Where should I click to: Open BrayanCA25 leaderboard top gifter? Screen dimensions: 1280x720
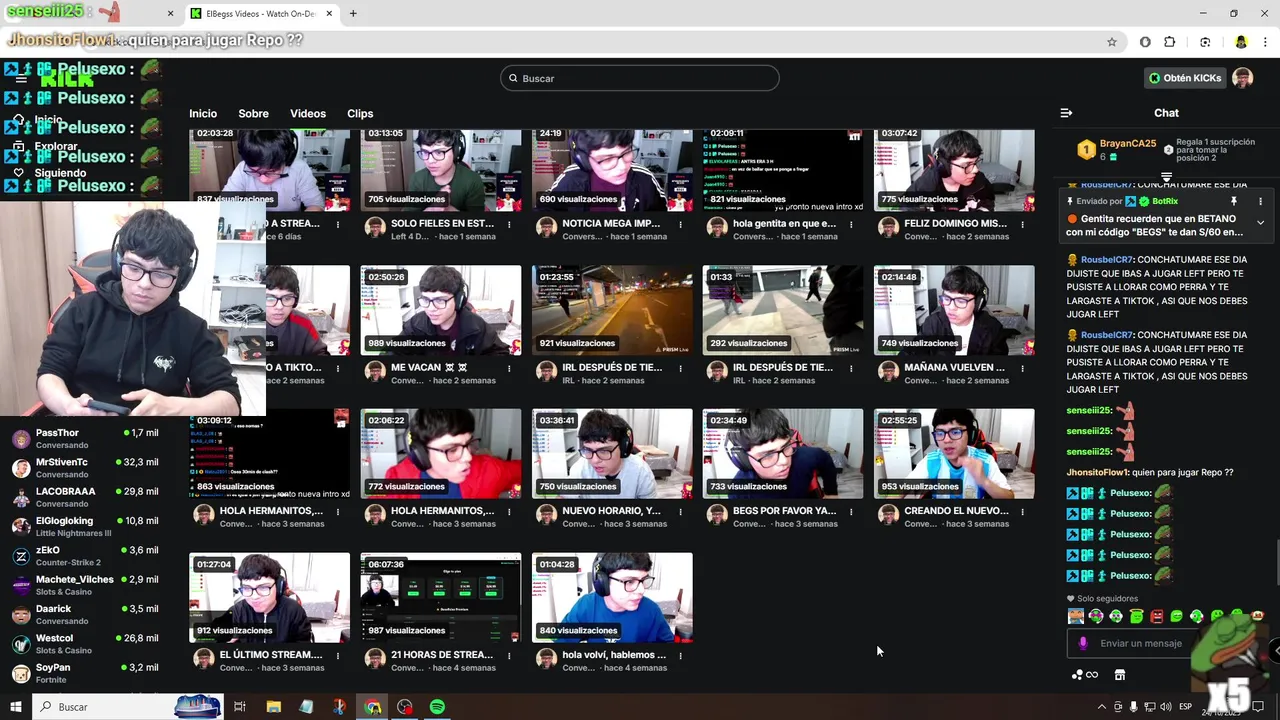1117,149
